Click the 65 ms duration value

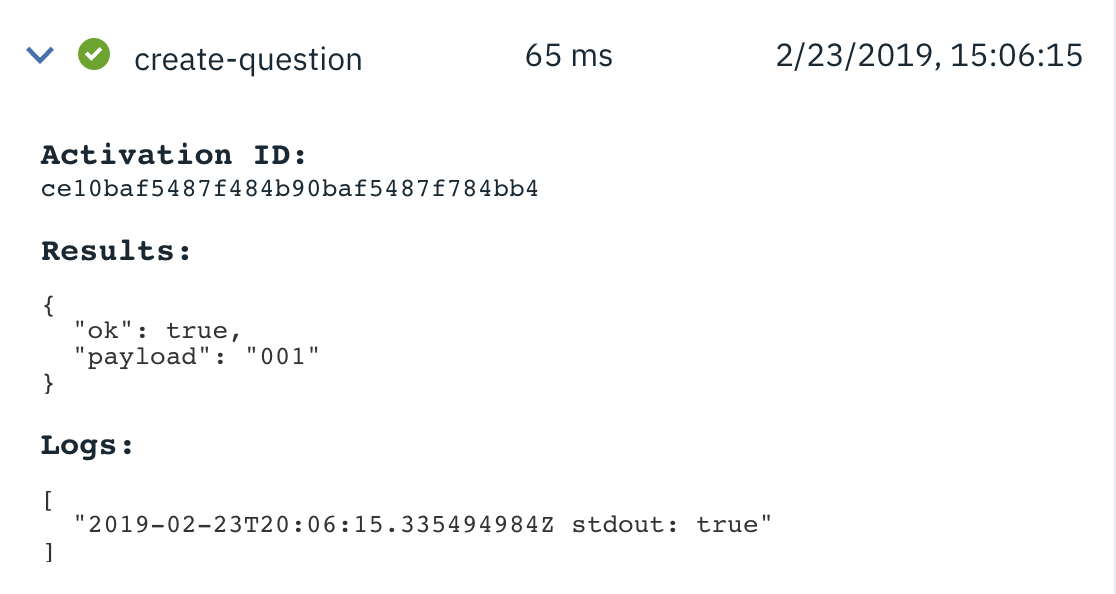pos(569,55)
